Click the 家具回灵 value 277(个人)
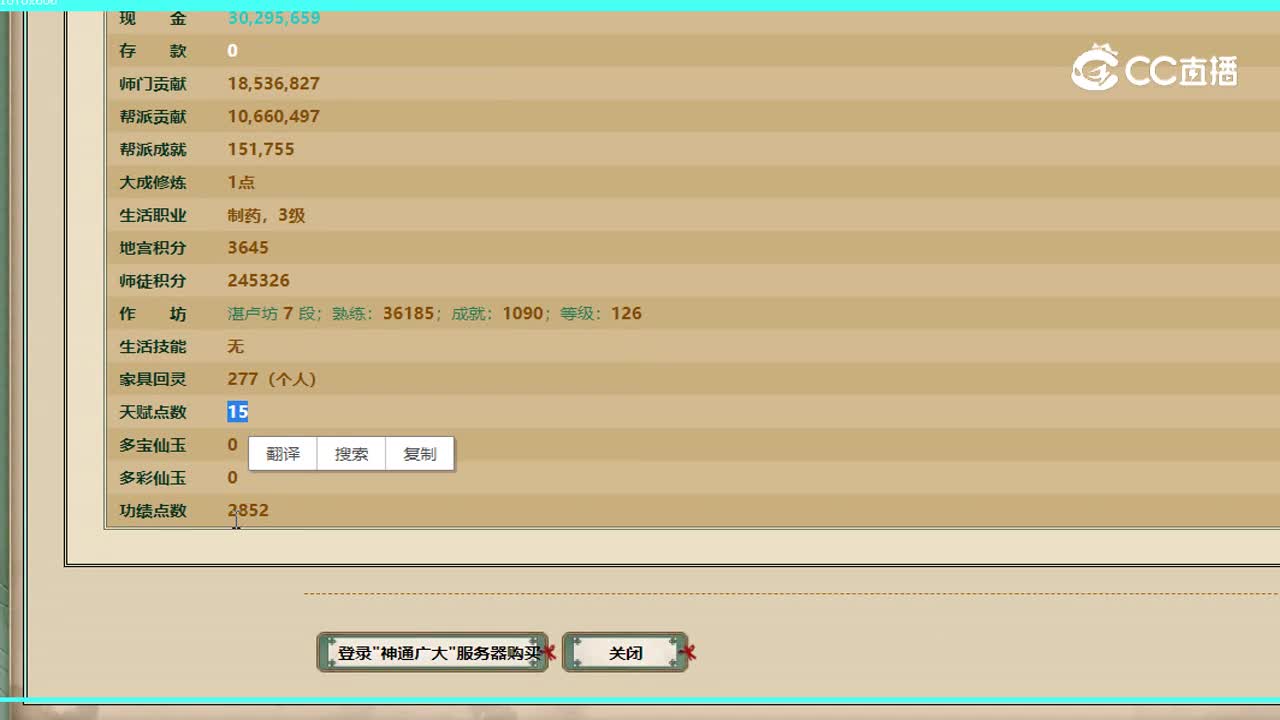The image size is (1280, 720). (x=272, y=380)
